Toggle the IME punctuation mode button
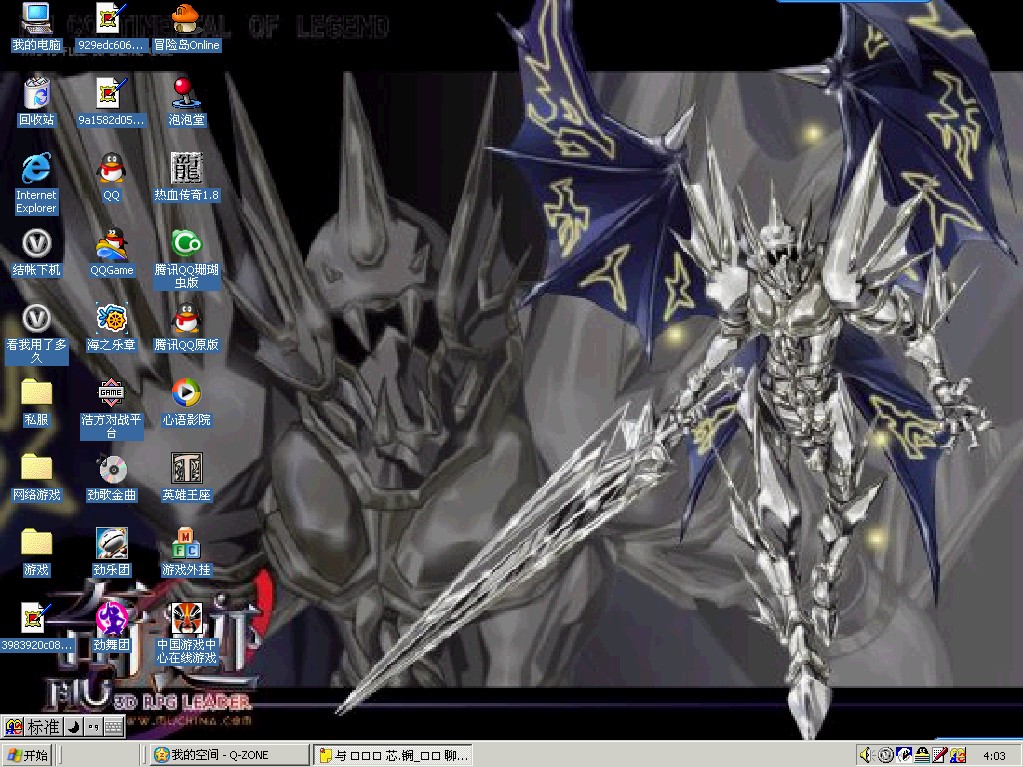Viewport: 1023px width, 767px height. click(x=94, y=726)
